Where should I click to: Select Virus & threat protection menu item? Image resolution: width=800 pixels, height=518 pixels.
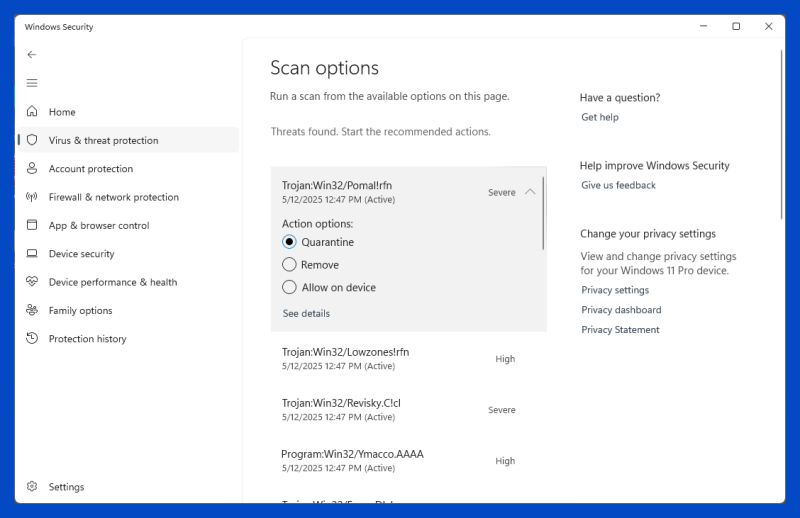(x=128, y=140)
